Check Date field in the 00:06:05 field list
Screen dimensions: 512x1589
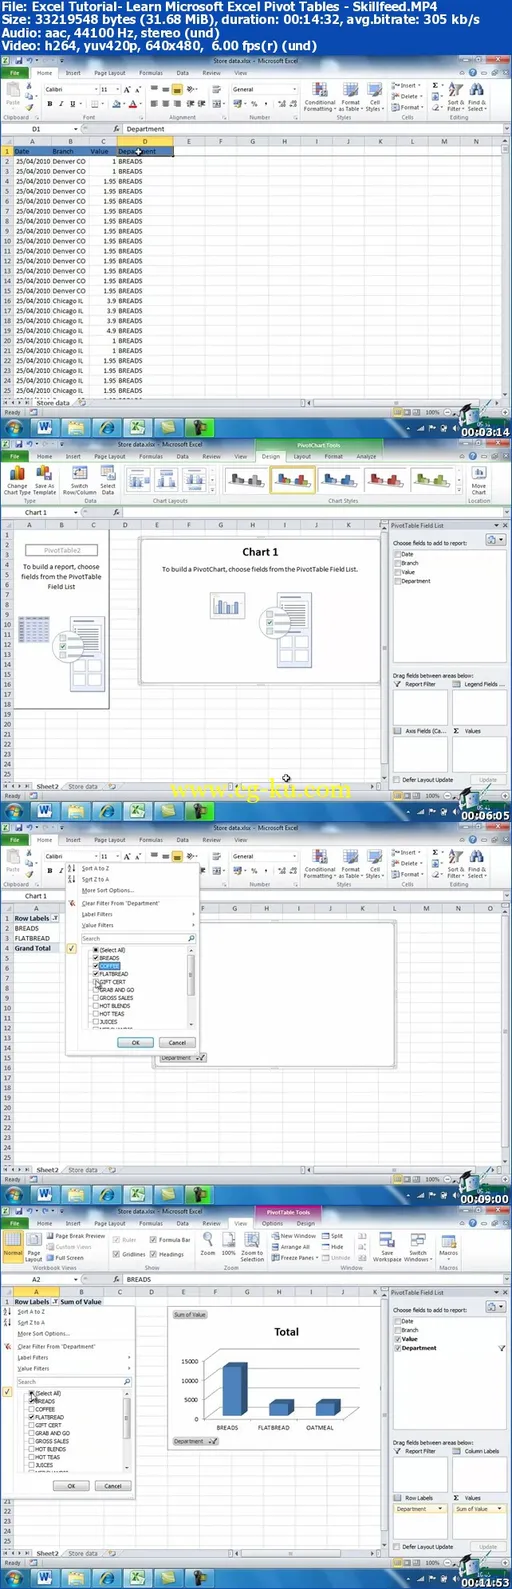point(398,554)
